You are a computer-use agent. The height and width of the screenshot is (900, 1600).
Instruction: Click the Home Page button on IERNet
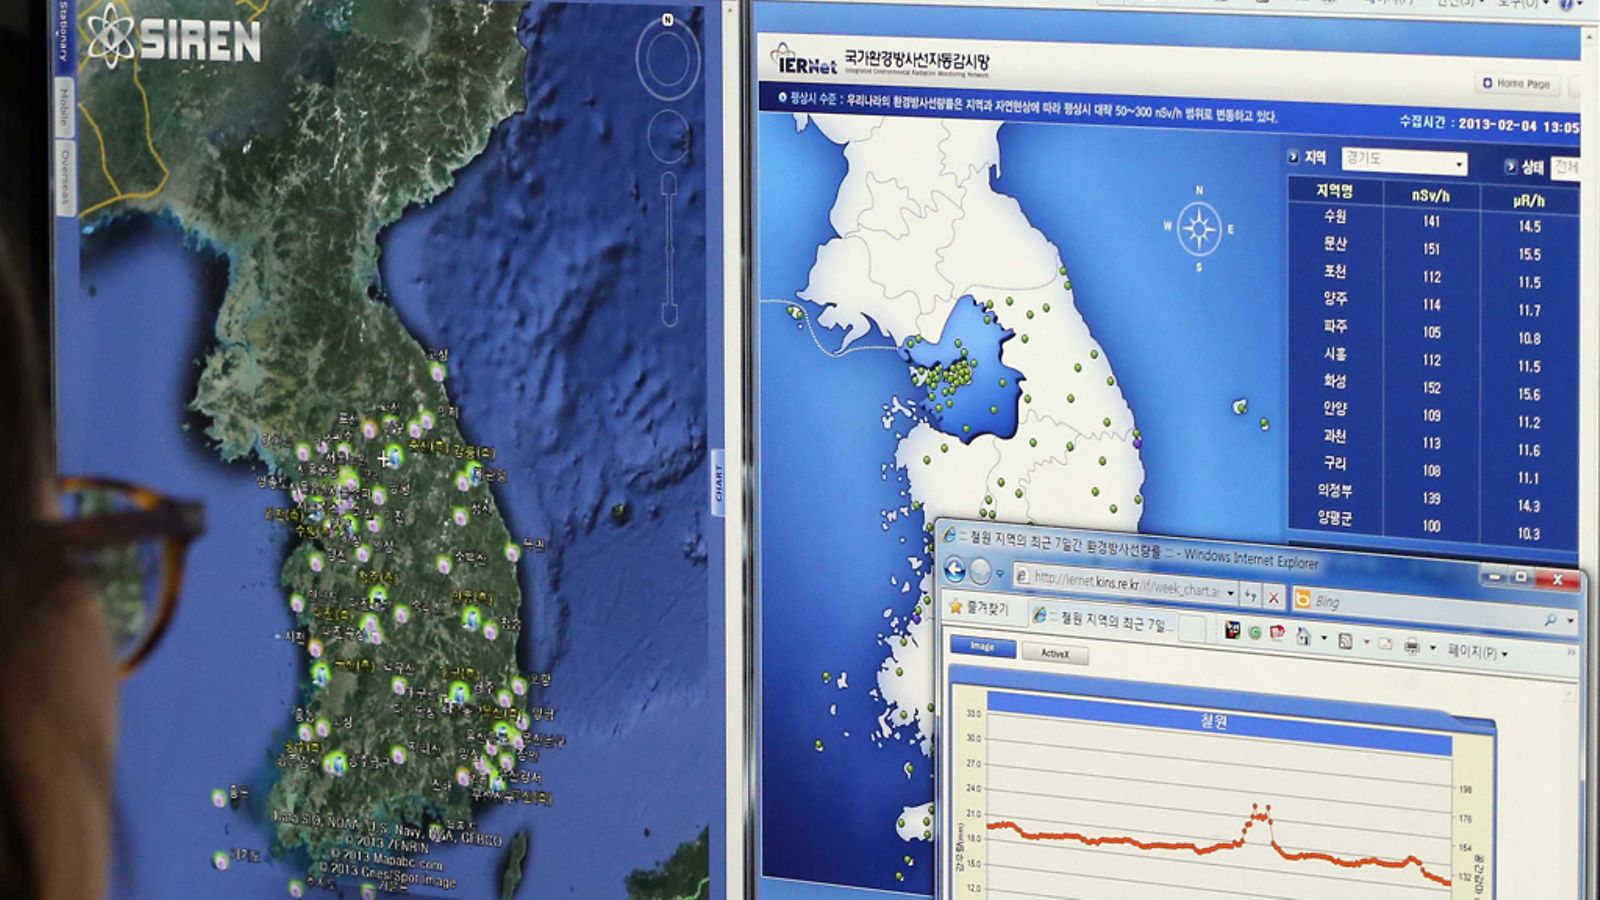[1516, 84]
